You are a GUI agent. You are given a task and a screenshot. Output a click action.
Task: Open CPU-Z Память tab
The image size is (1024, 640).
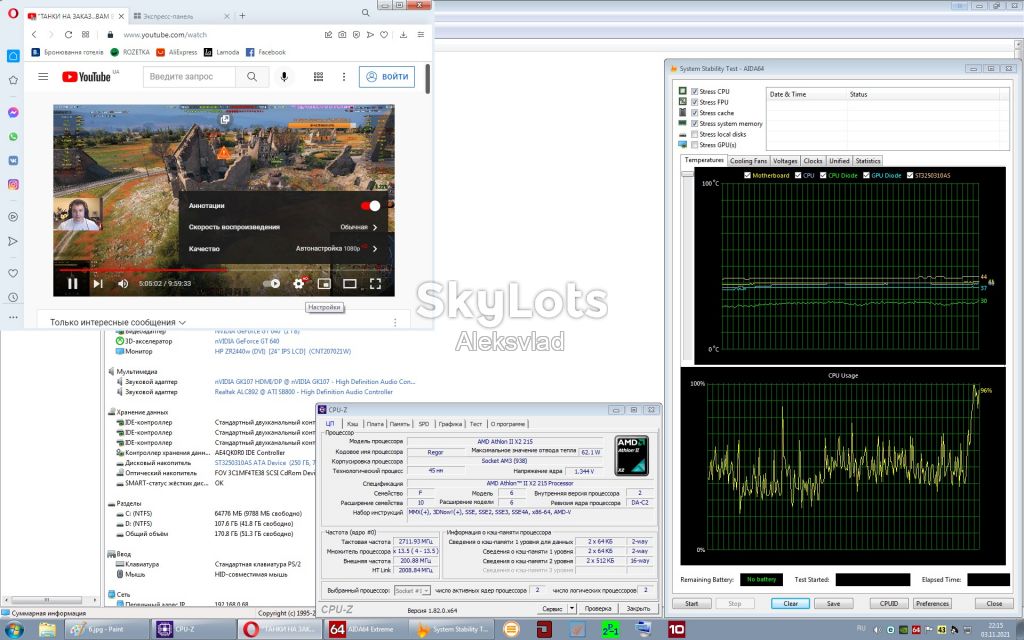click(400, 424)
